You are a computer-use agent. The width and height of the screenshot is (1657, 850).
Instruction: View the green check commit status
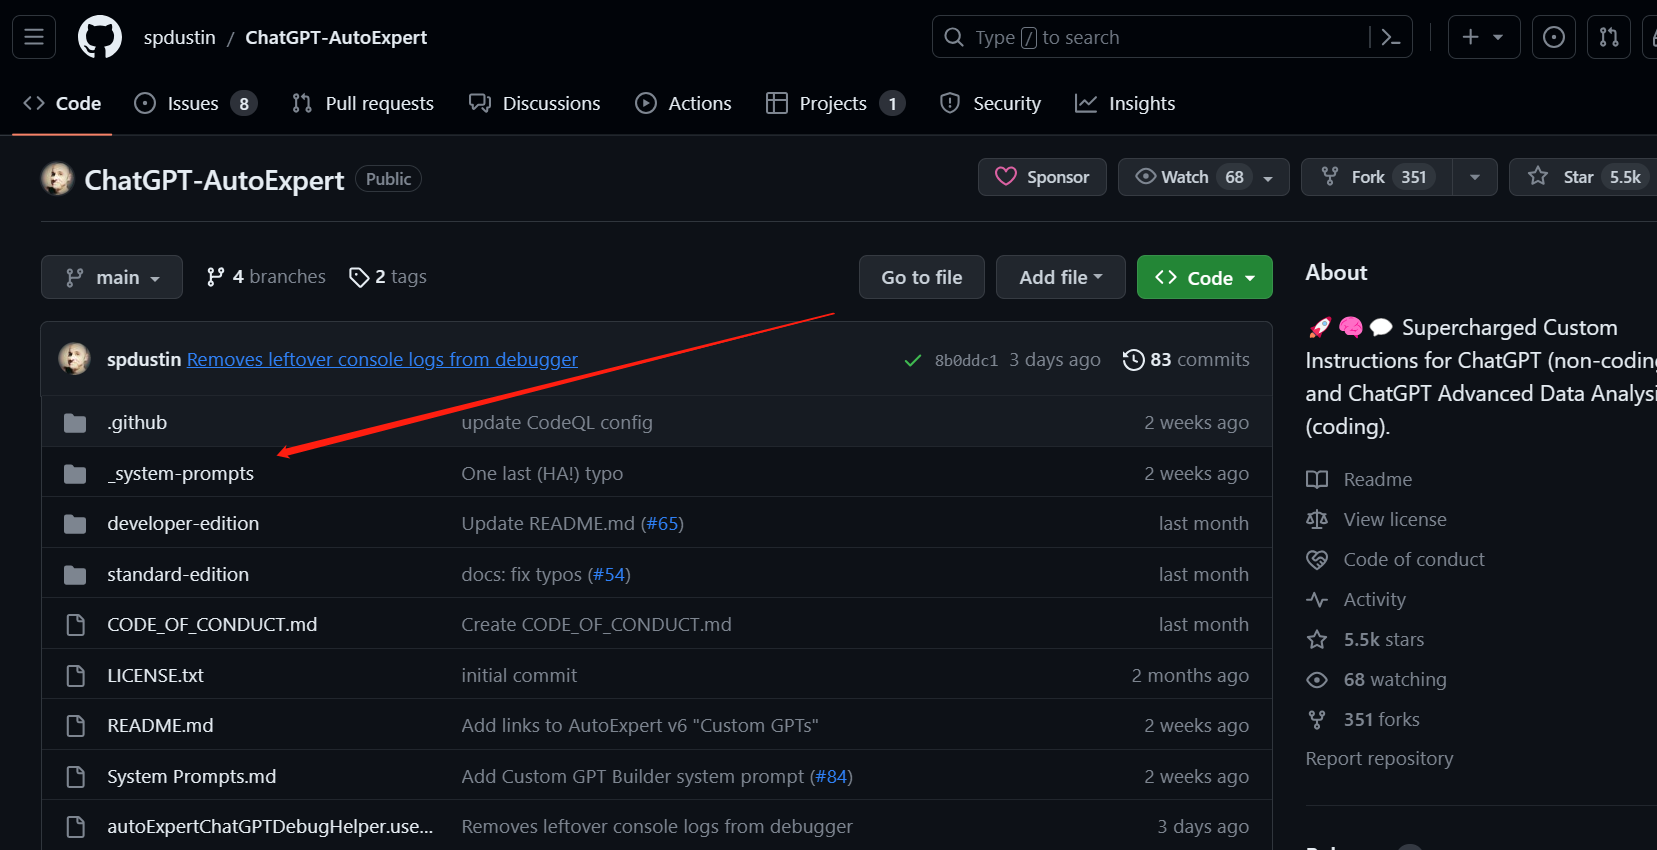tap(912, 360)
